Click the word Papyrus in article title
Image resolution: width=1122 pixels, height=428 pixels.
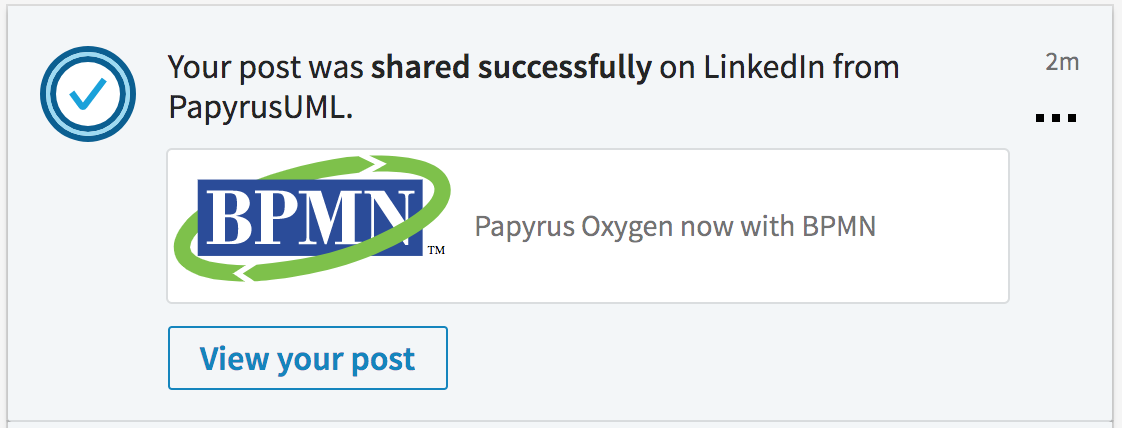(x=523, y=227)
